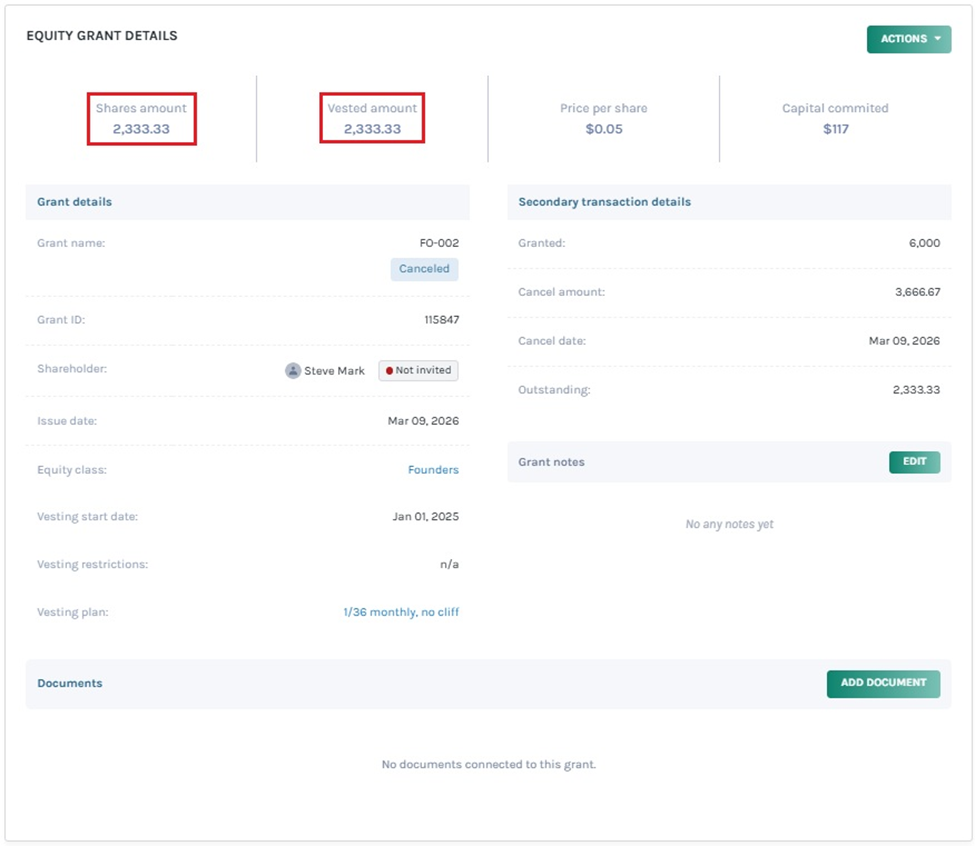Open the Actions dropdown menu
The width and height of the screenshot is (975, 846).
pyautogui.click(x=908, y=39)
